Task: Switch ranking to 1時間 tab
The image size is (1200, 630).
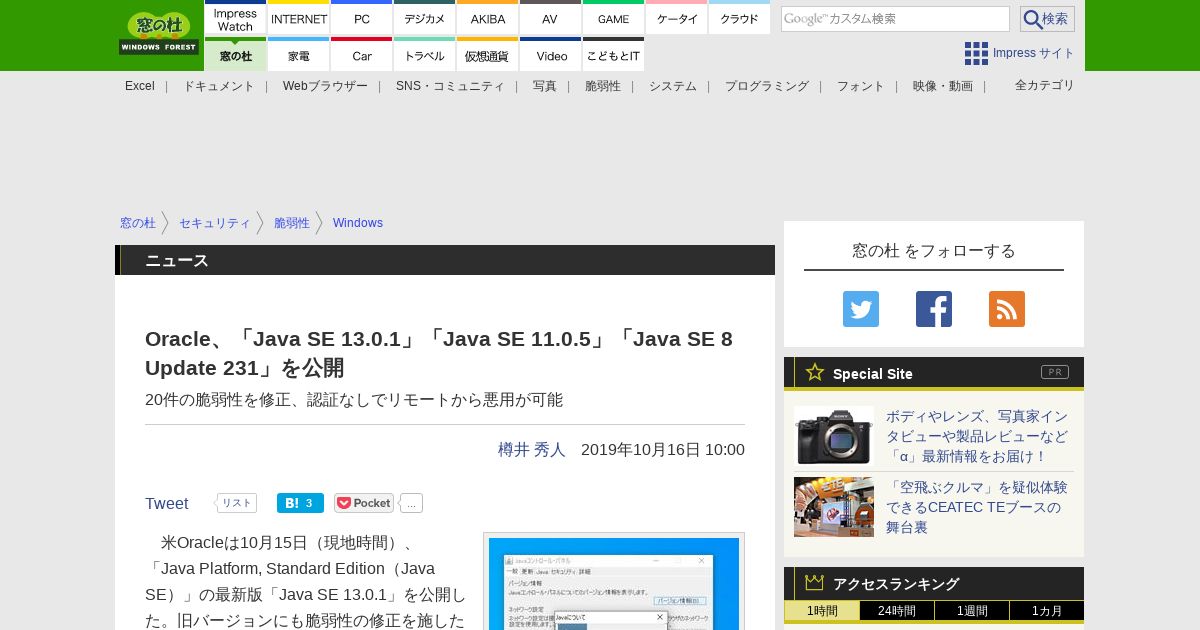Action: pos(822,611)
